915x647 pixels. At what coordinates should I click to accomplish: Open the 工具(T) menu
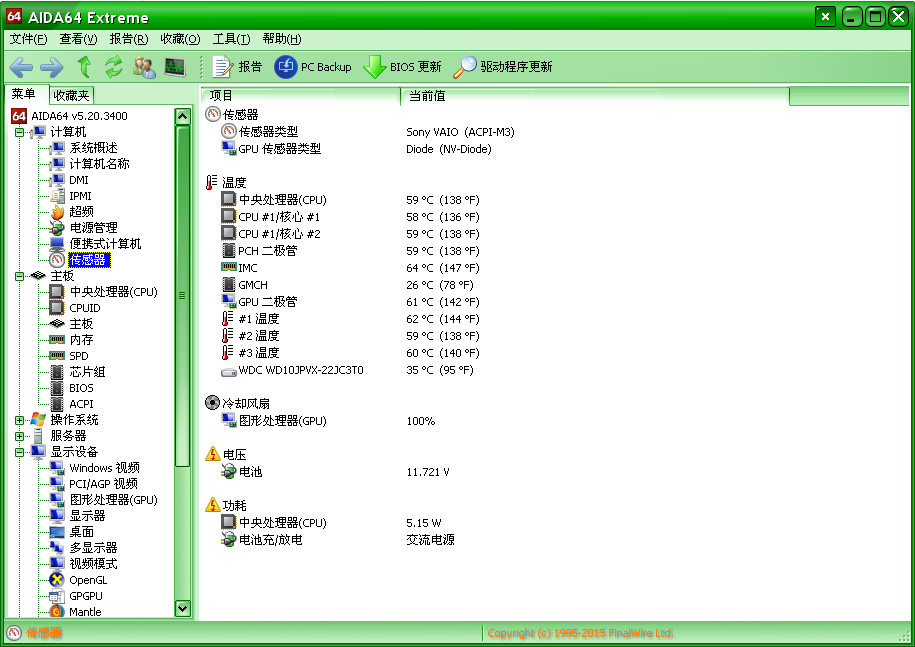point(231,39)
